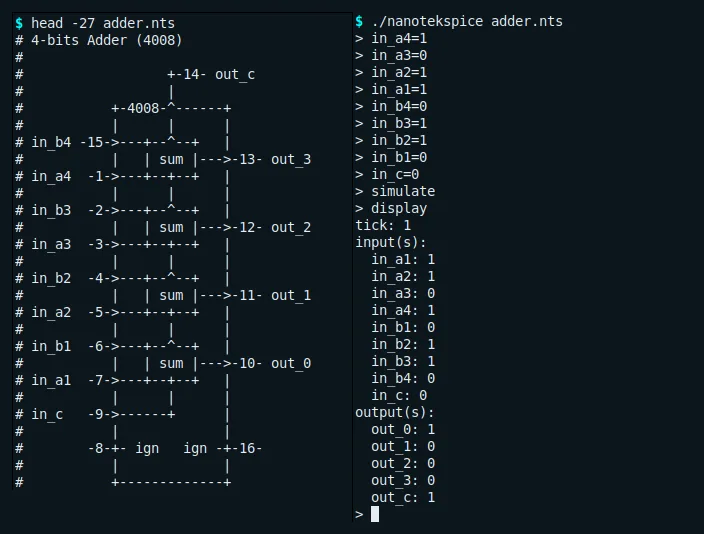Select the '> in_a1=1' prompt line
The width and height of the screenshot is (704, 534).
point(391,89)
